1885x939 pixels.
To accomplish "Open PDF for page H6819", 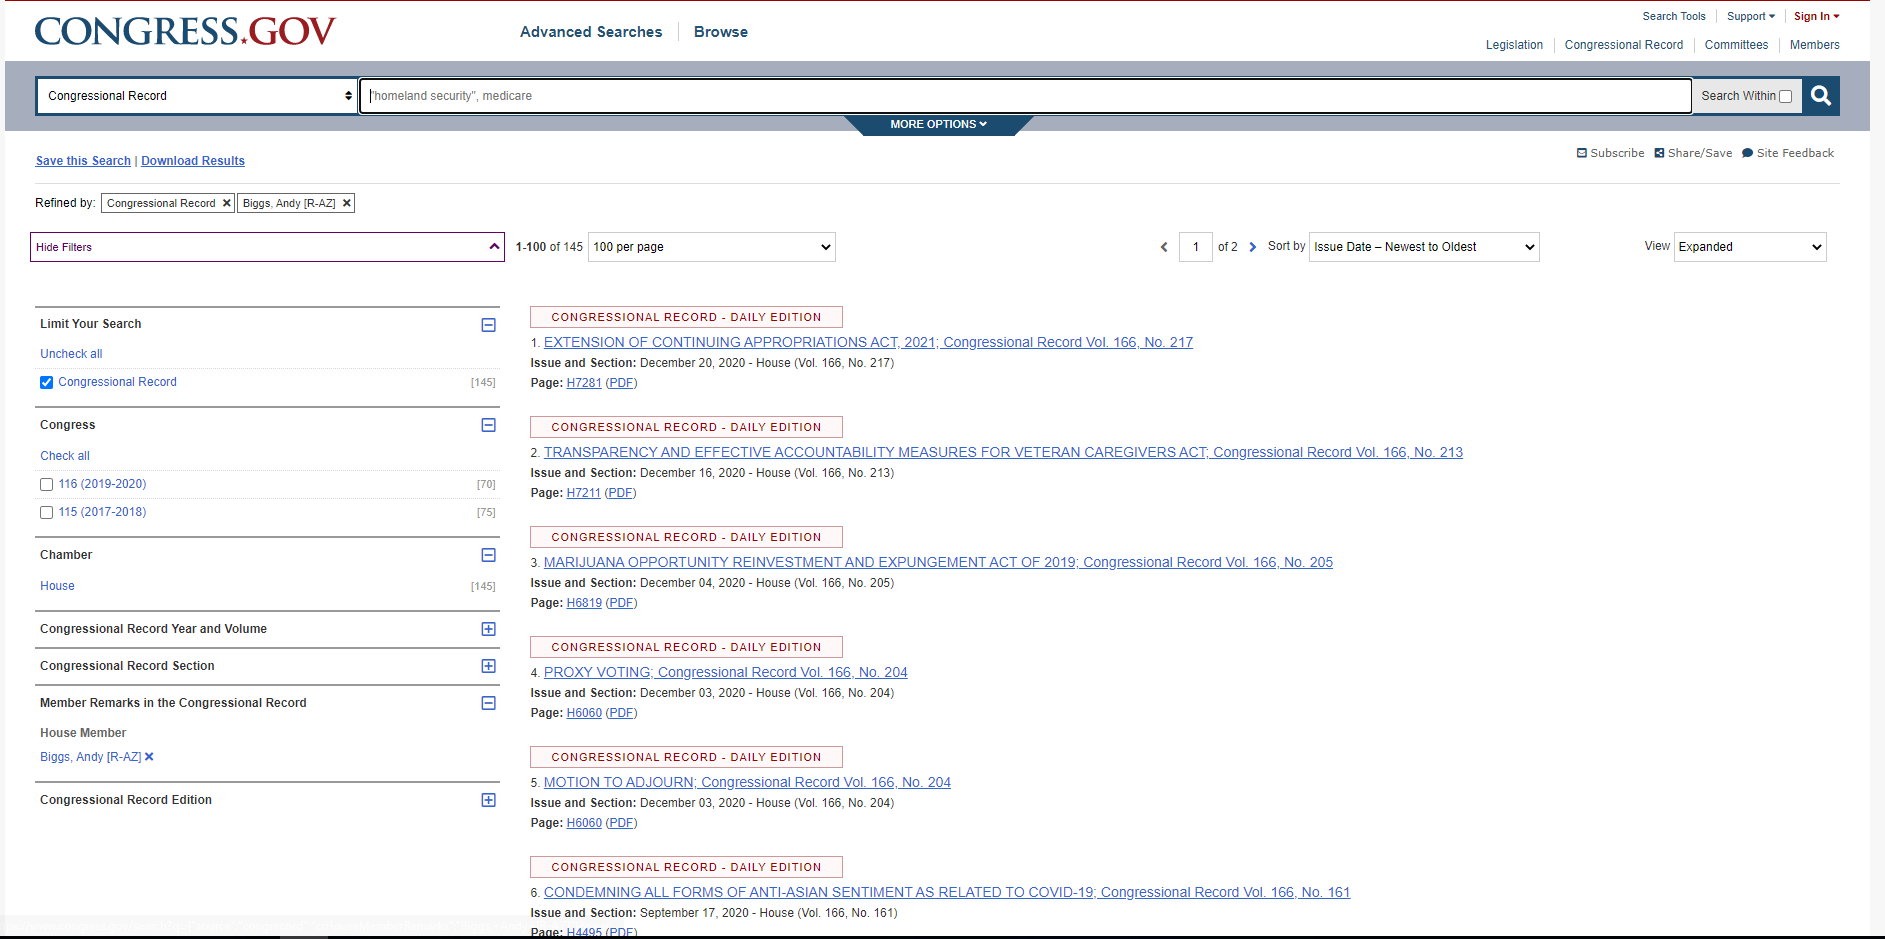I will coord(621,603).
